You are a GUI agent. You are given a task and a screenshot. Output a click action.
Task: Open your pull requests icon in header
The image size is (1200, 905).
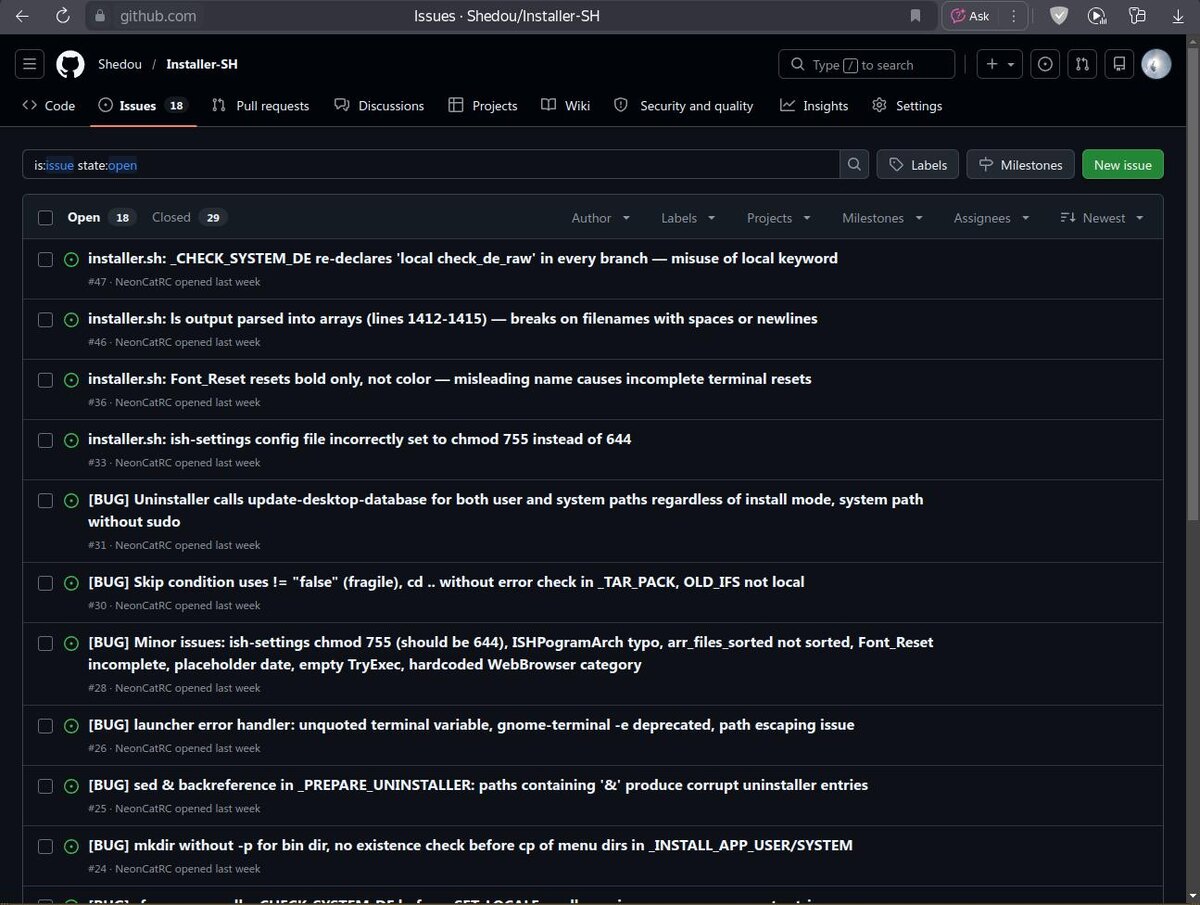click(1082, 64)
